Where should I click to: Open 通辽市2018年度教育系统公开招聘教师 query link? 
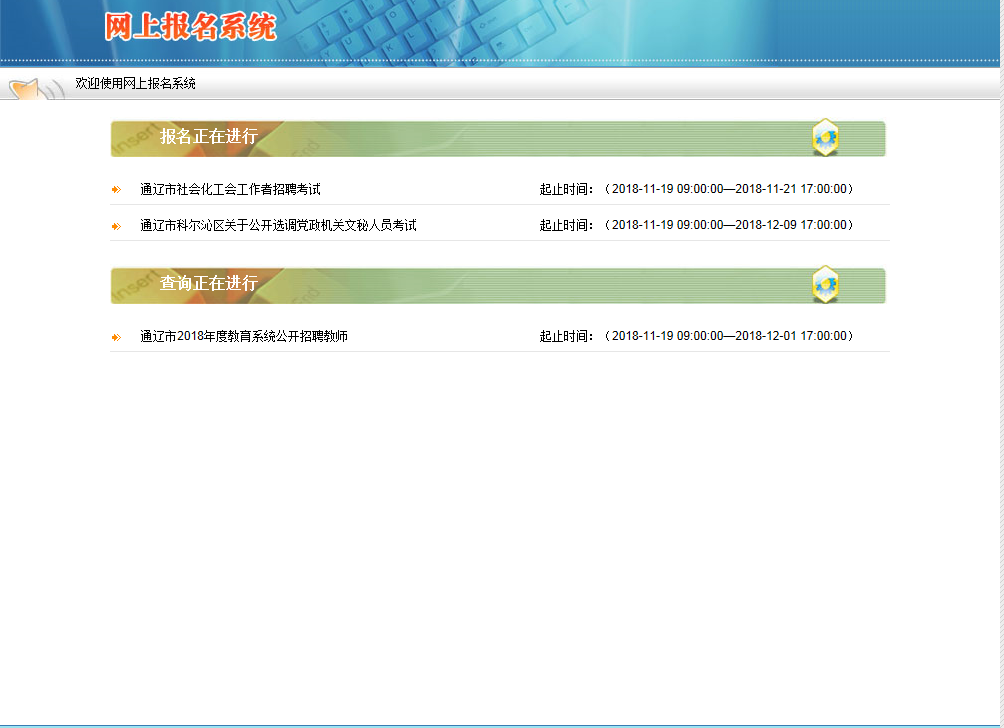[x=244, y=337]
